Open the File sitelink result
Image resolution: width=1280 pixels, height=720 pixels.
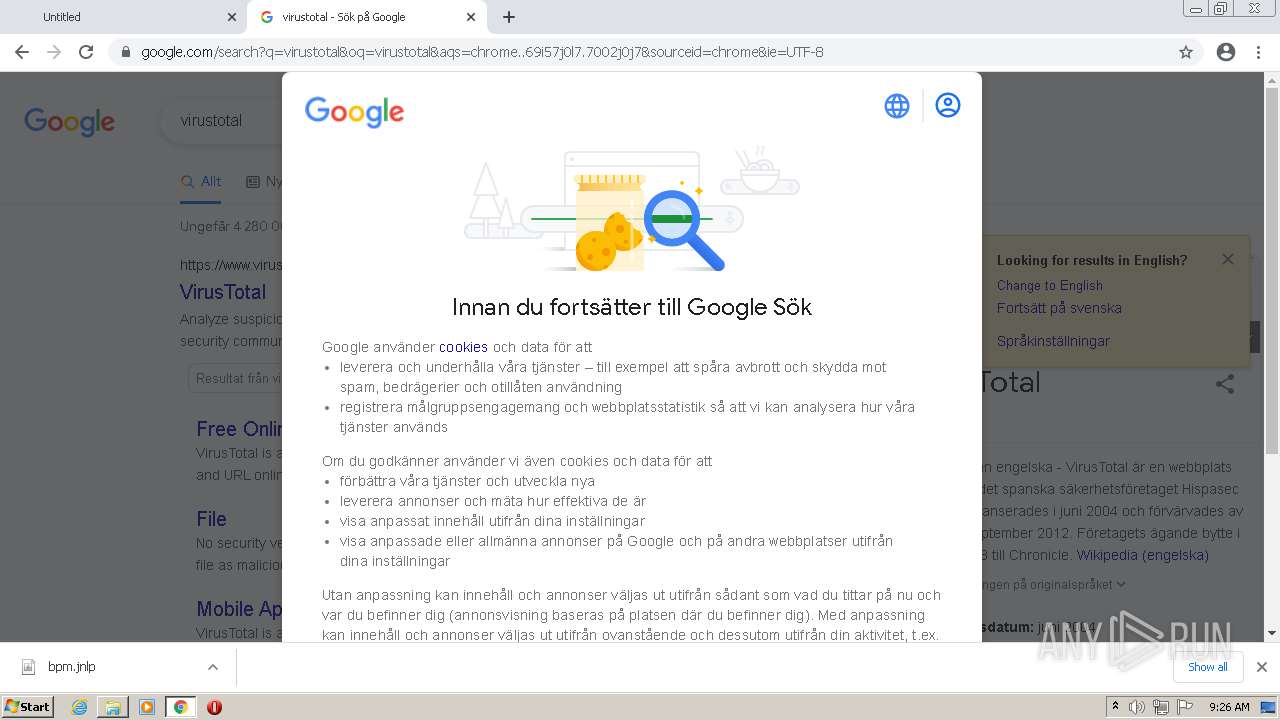[211, 519]
